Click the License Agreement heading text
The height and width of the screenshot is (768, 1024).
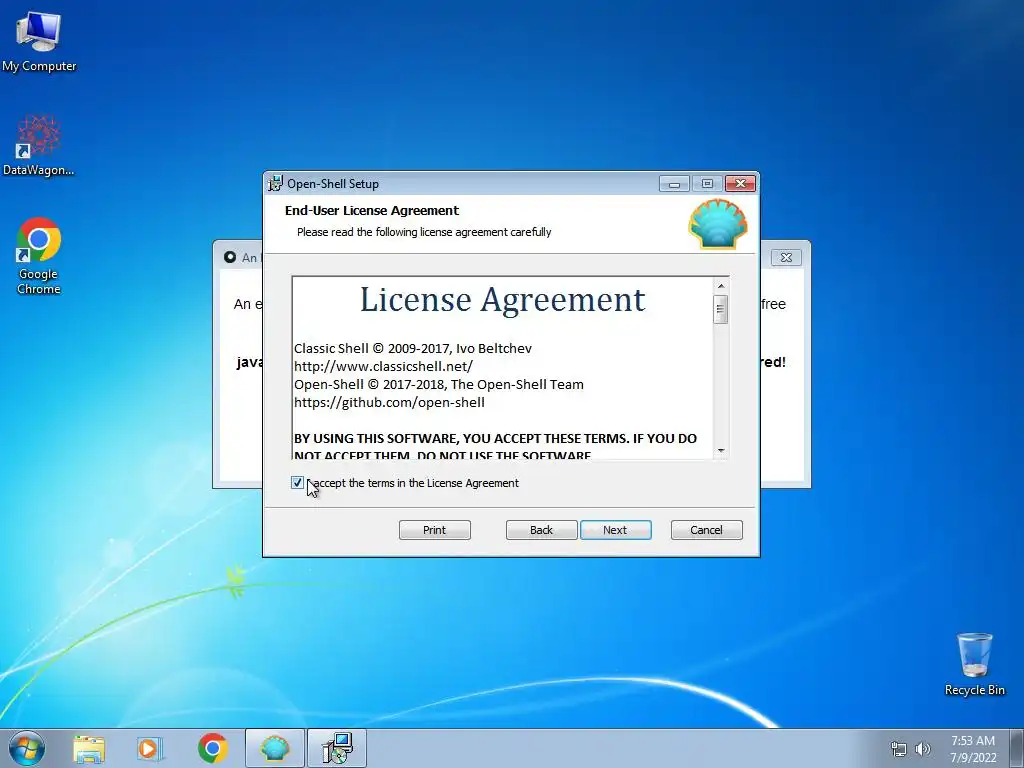coord(502,299)
